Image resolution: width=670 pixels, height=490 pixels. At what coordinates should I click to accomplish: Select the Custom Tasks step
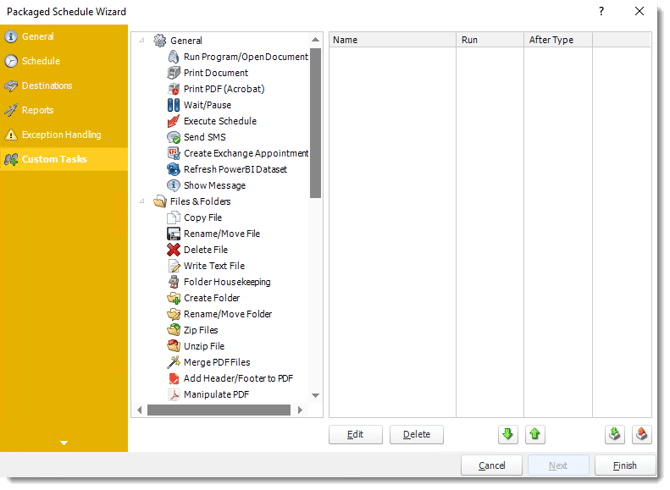pos(64,159)
